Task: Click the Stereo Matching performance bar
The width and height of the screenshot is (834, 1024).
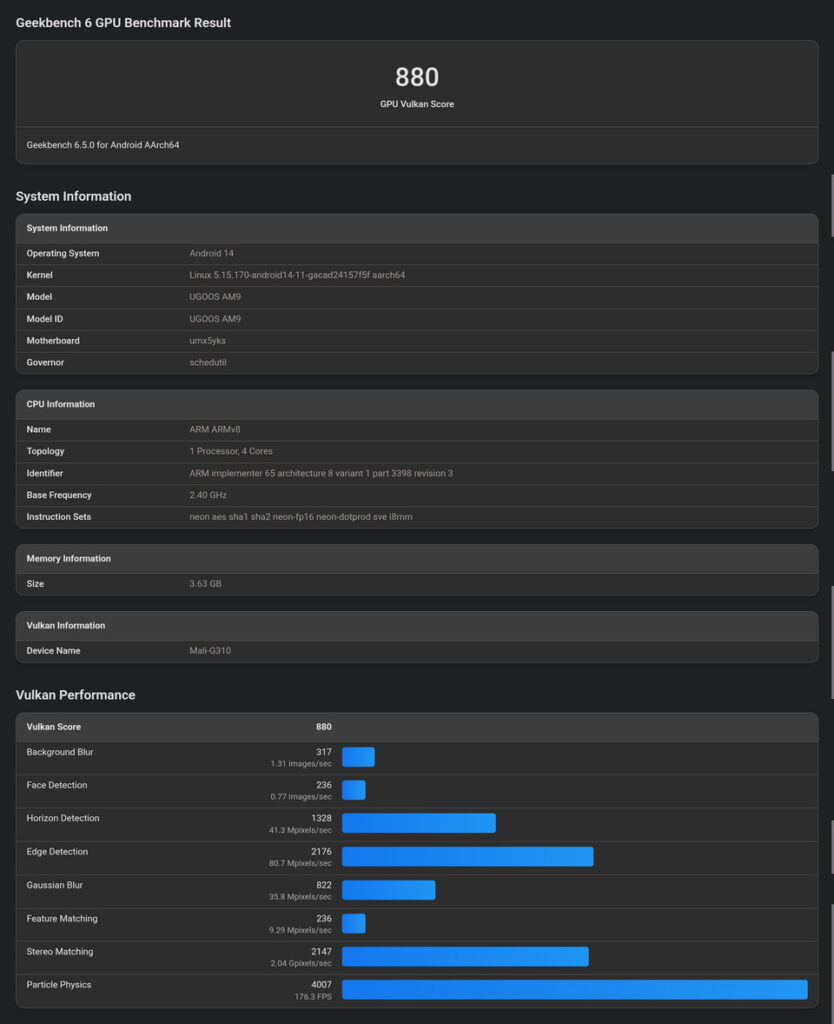Action: click(465, 957)
